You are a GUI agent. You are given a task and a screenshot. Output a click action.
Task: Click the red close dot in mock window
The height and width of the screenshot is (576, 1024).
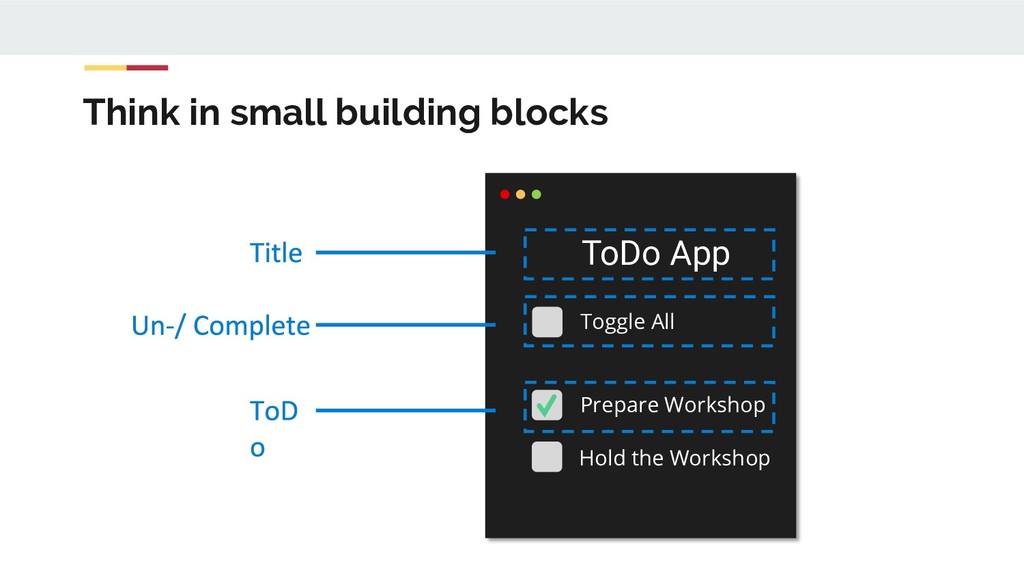click(505, 194)
